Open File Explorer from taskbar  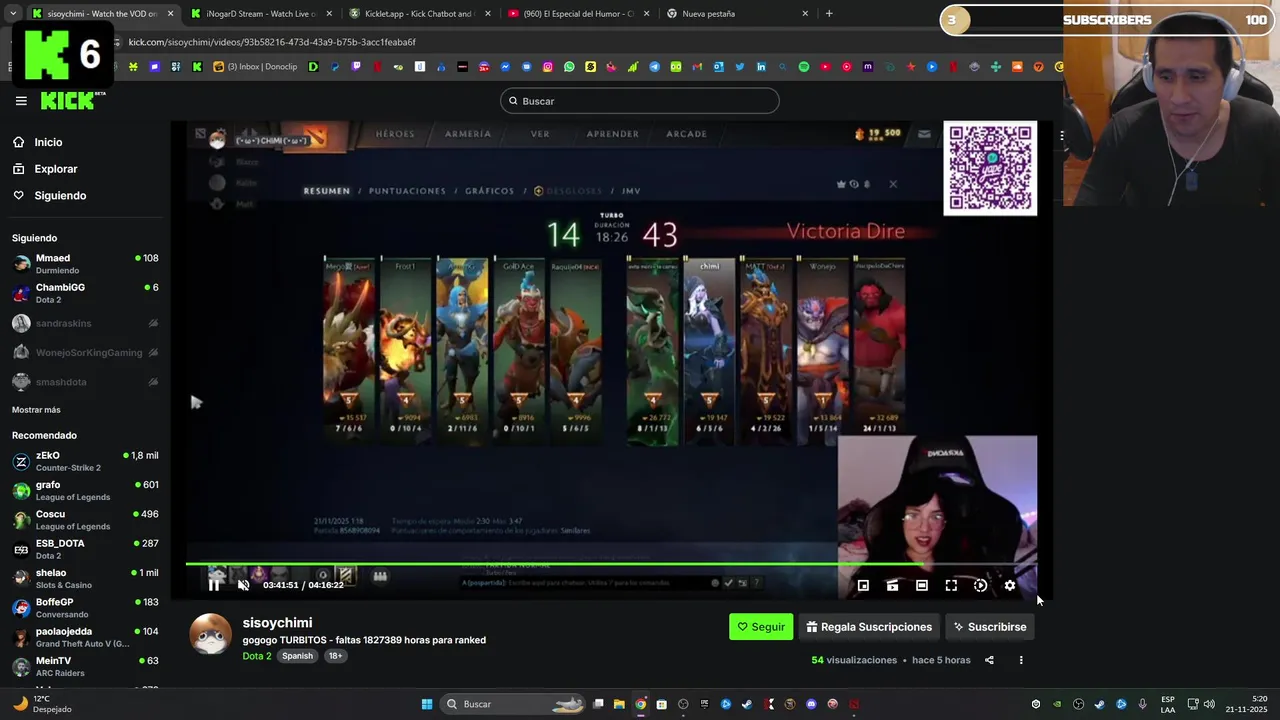619,704
